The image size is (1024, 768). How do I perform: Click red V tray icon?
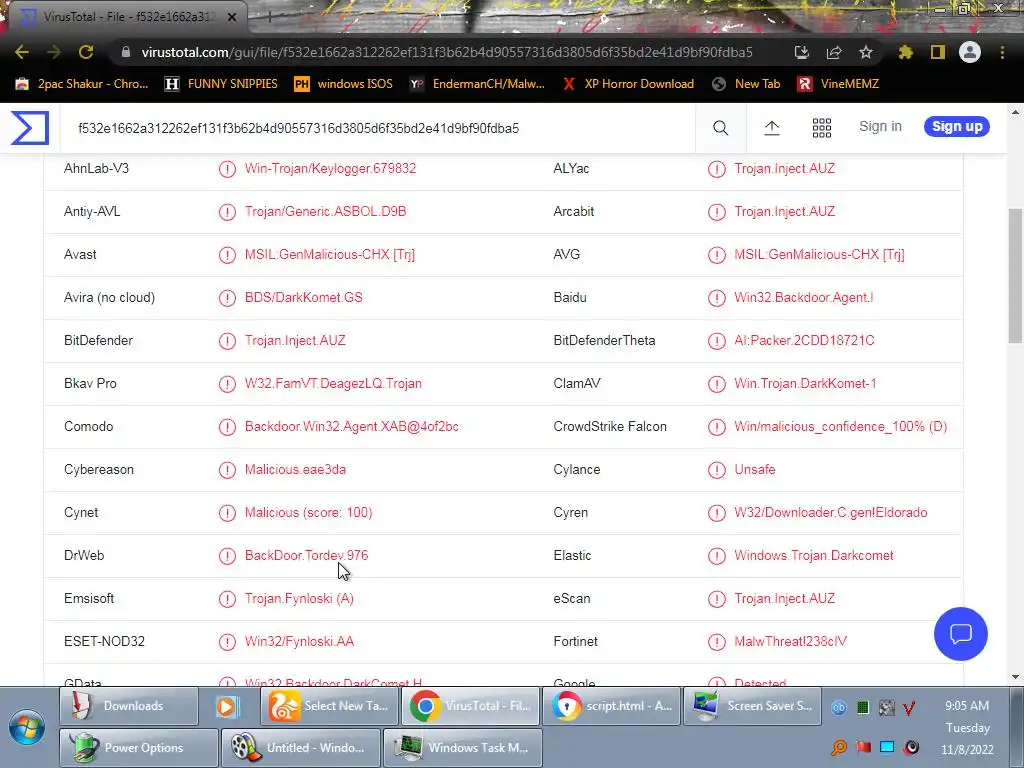(x=909, y=707)
